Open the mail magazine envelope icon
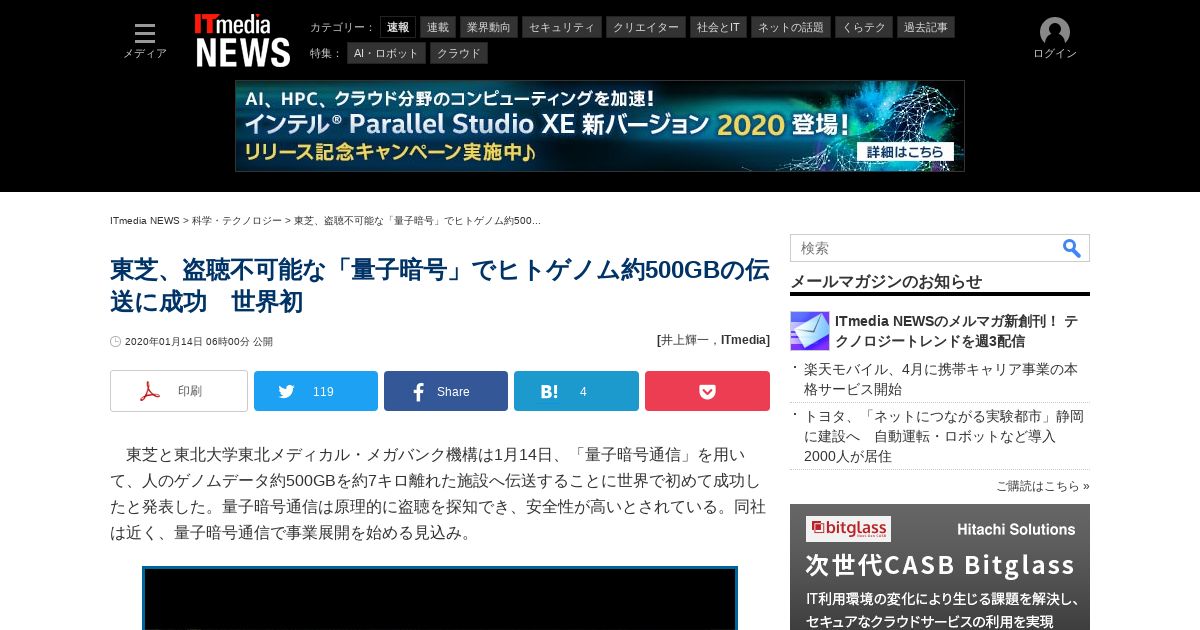 [809, 331]
